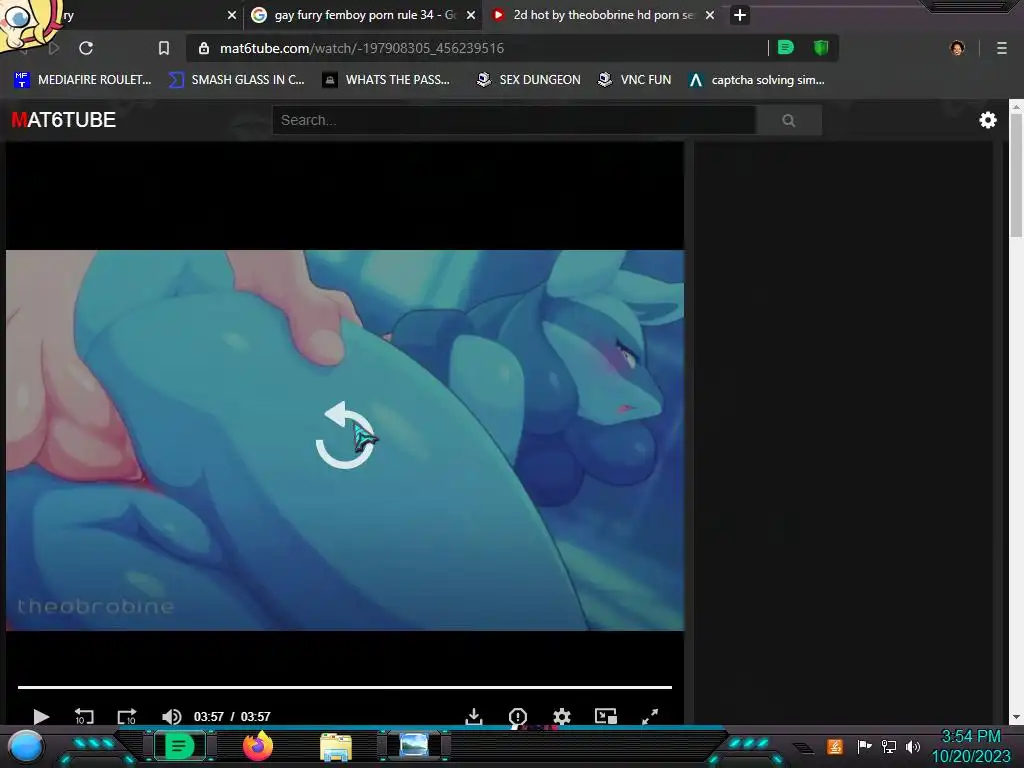Open File Explorer from the taskbar
Screen dimensions: 1024x768
click(x=336, y=746)
